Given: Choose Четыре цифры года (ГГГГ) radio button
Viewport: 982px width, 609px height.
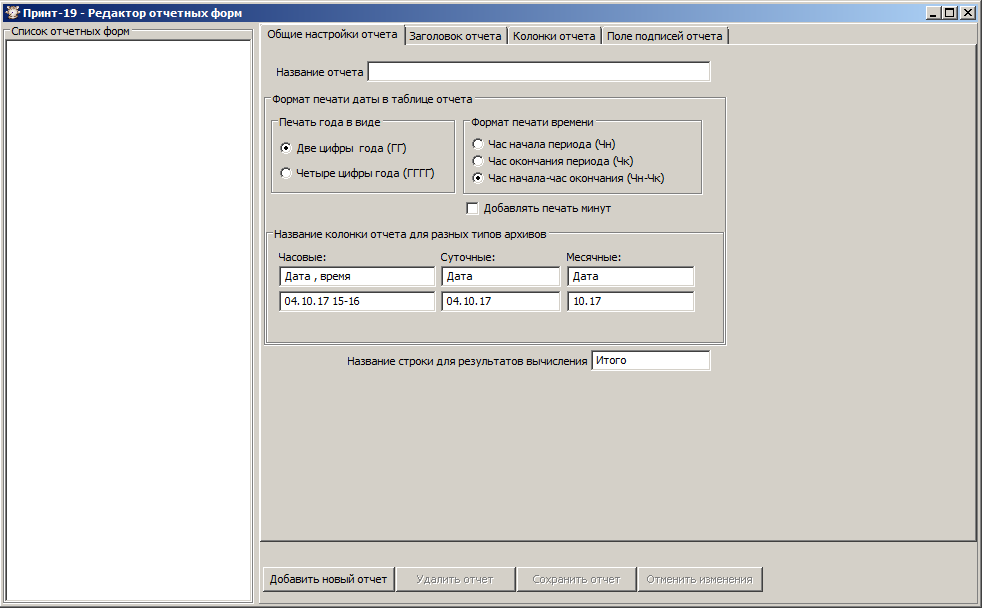Looking at the screenshot, I should pos(287,173).
